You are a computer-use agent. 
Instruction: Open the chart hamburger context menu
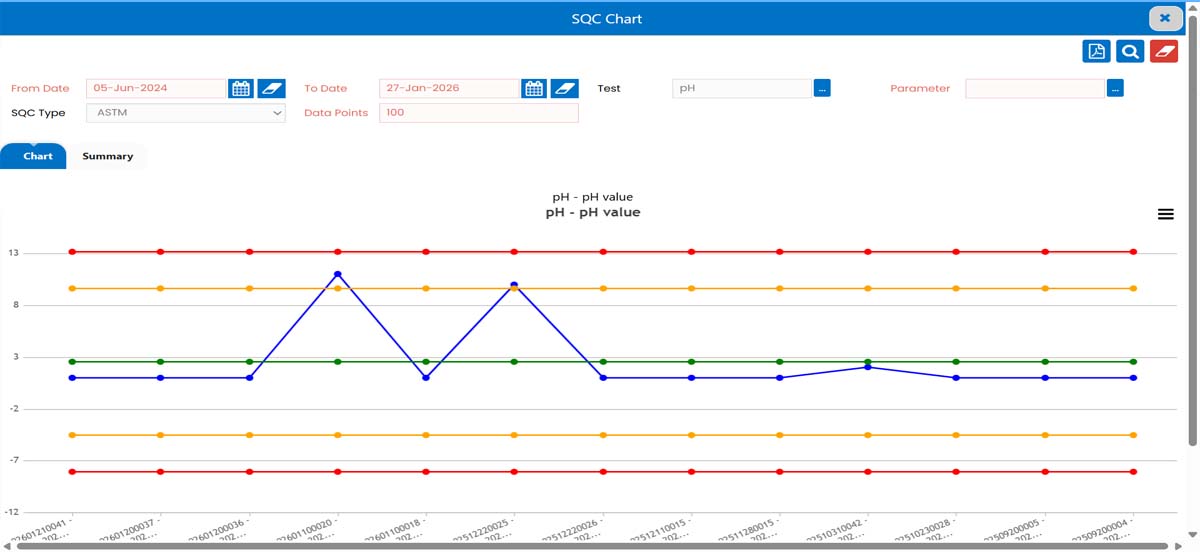(1165, 214)
